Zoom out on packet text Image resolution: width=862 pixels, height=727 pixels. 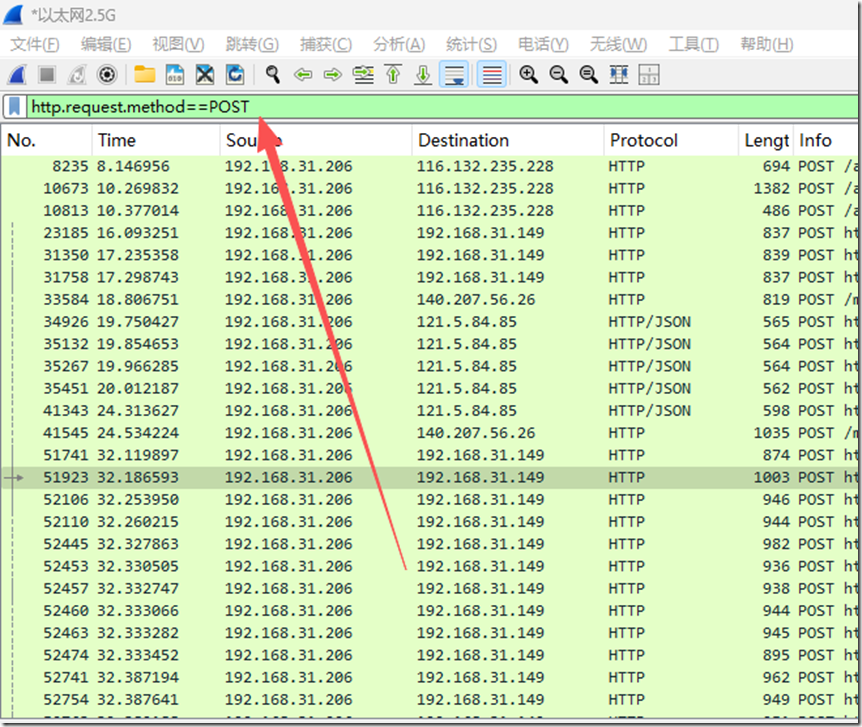click(x=559, y=74)
